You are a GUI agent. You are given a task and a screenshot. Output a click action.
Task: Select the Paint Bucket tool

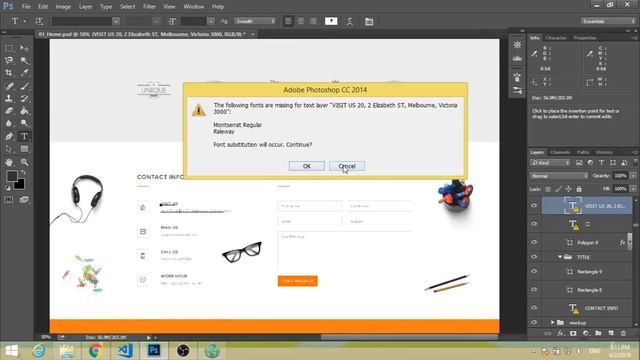coord(24,111)
